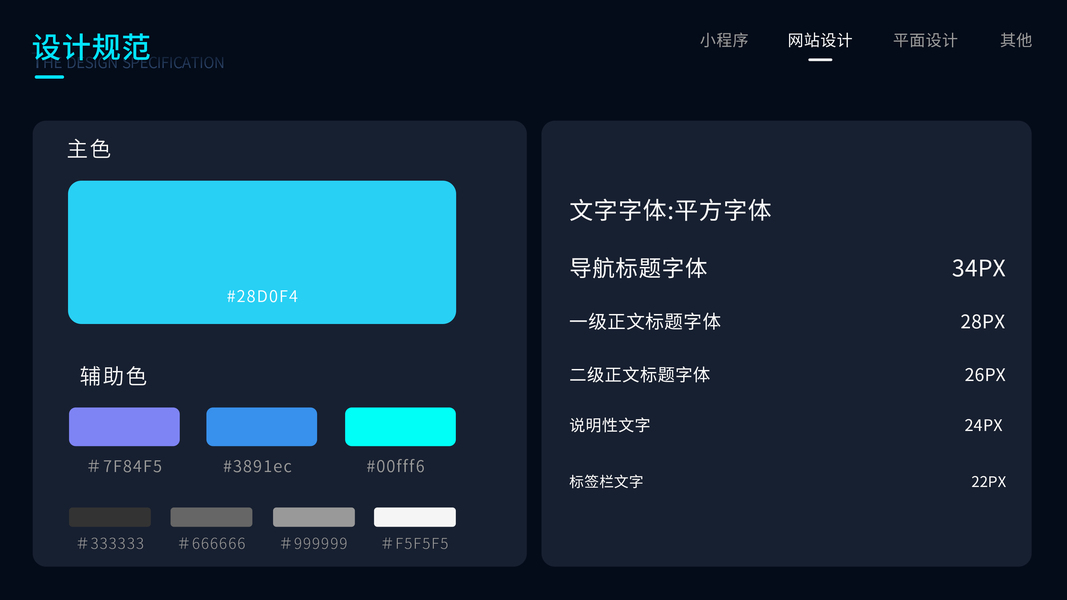Select the cyan #00fff6 swatch
The width and height of the screenshot is (1067, 600).
pos(400,427)
